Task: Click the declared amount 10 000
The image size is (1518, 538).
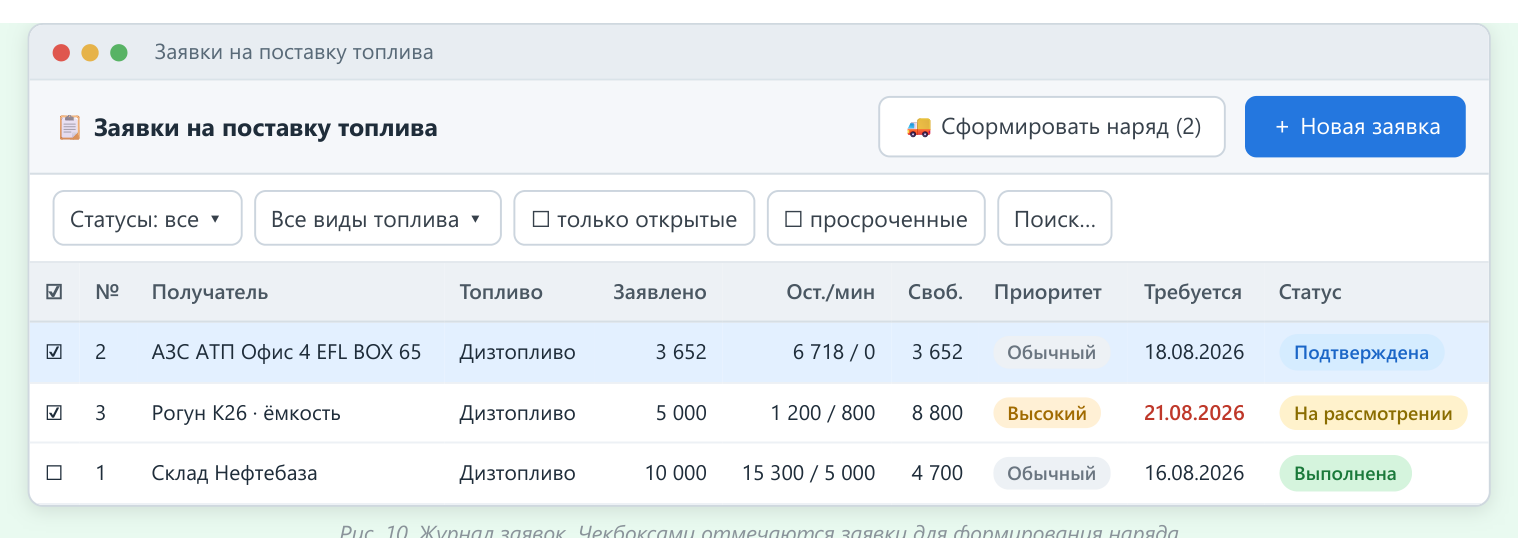Action: [x=676, y=473]
